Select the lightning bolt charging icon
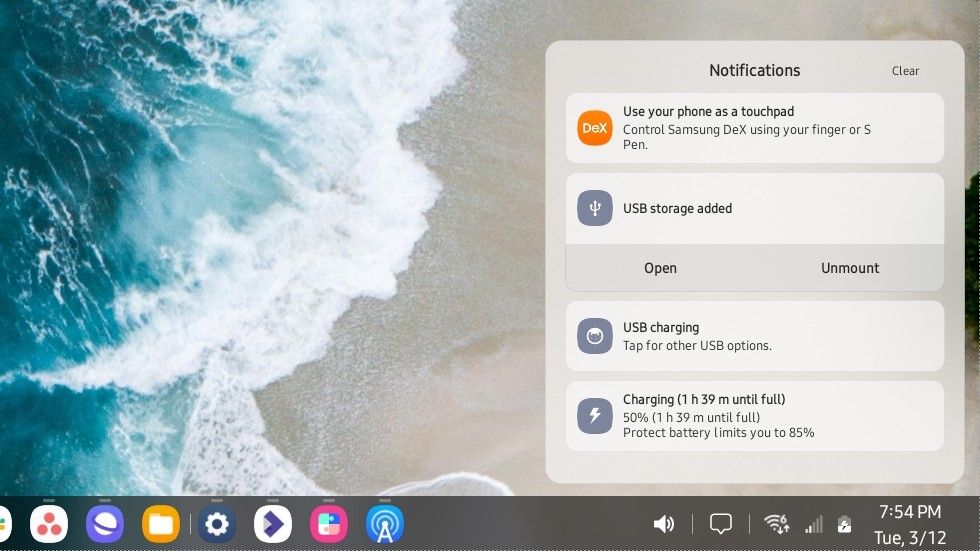980x551 pixels. click(594, 416)
